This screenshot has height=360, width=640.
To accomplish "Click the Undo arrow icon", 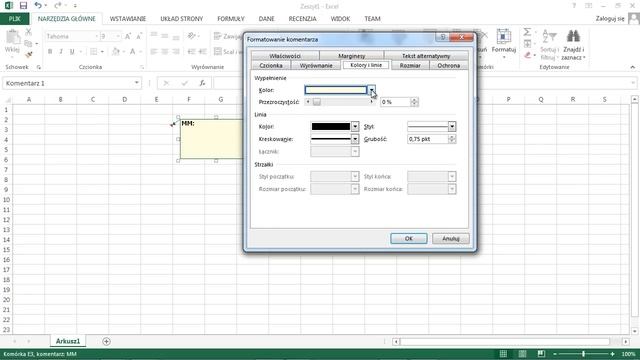I will [38, 5].
